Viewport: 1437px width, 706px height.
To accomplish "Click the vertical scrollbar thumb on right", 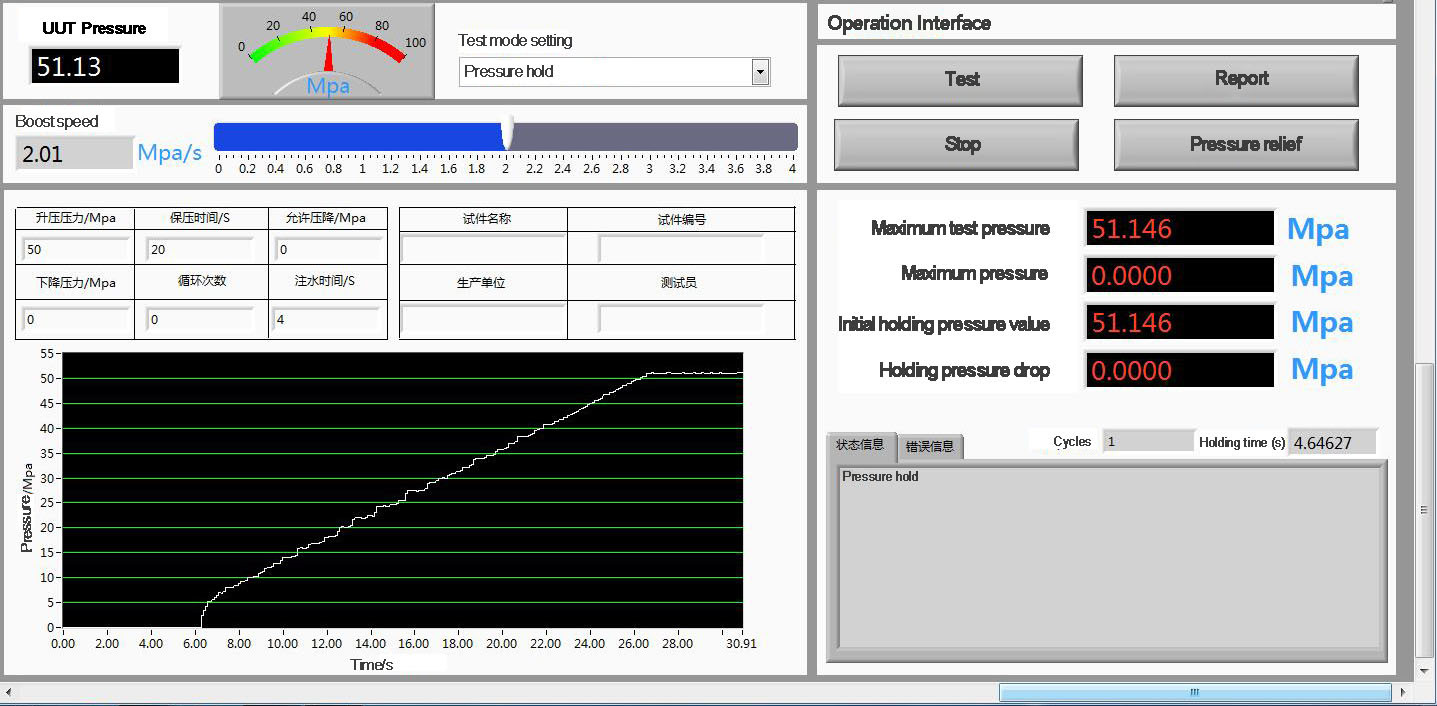I will [x=1425, y=509].
